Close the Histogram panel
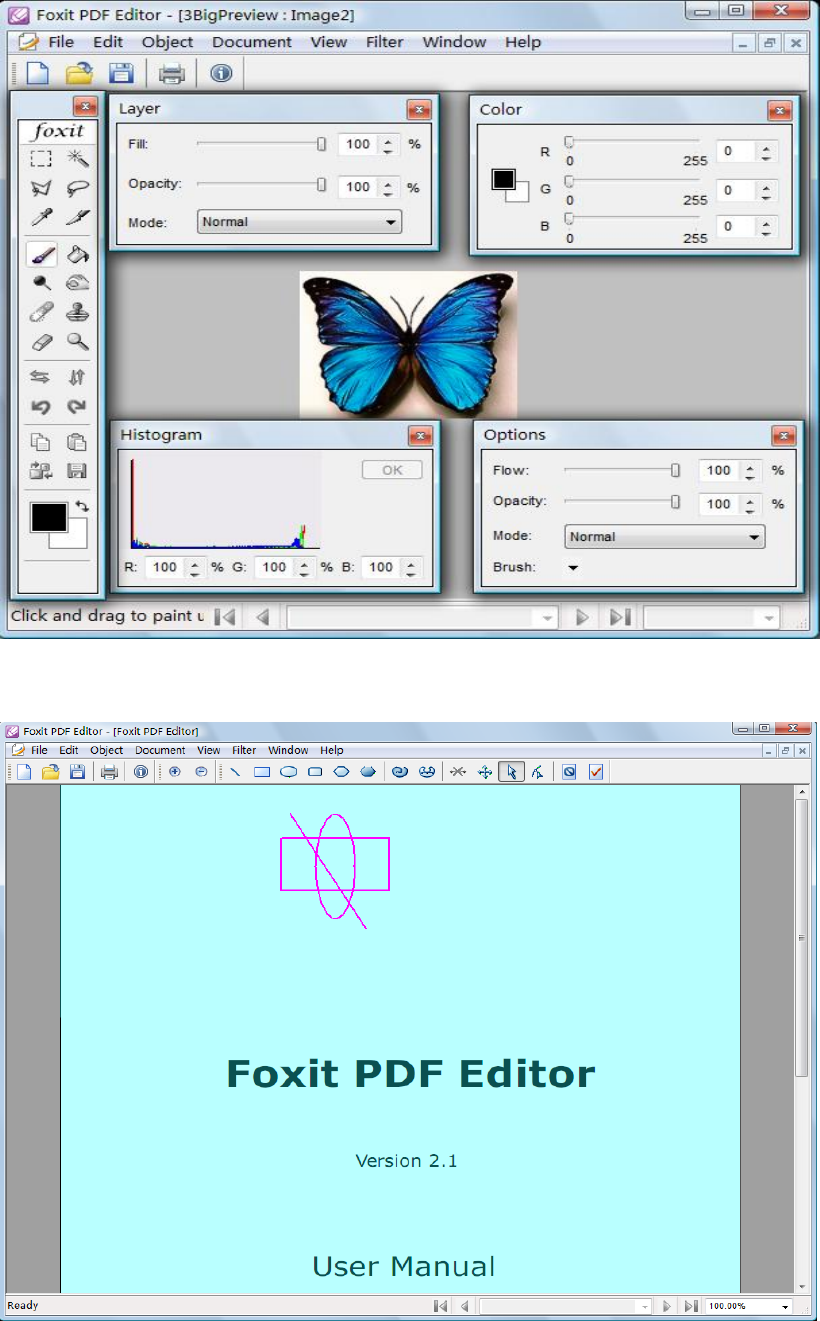Image resolution: width=820 pixels, height=1321 pixels. 420,436
